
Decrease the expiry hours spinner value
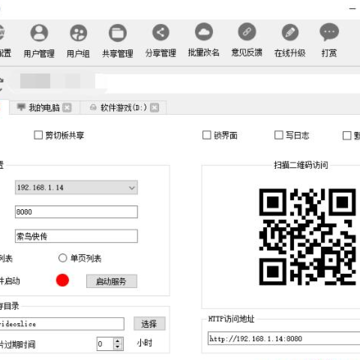tap(117, 347)
